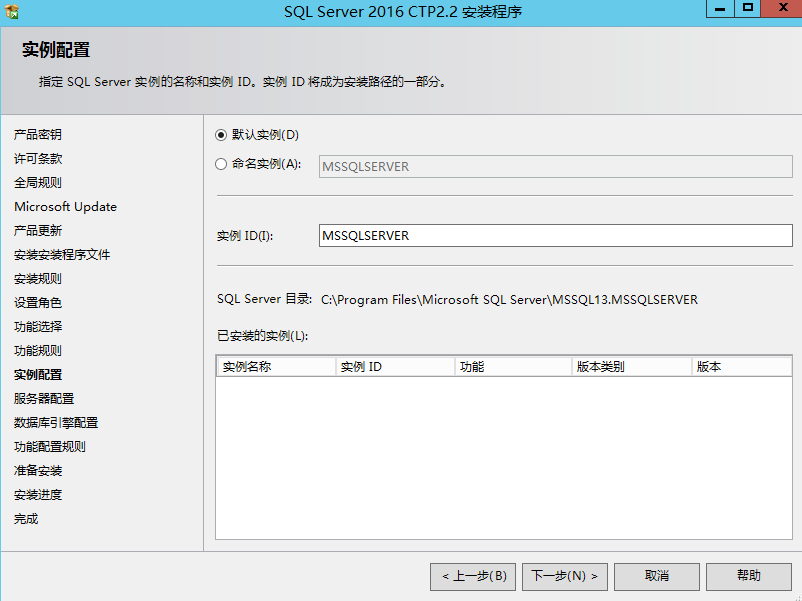Click the 实例 ID column header
The width and height of the screenshot is (802, 601).
click(x=395, y=367)
